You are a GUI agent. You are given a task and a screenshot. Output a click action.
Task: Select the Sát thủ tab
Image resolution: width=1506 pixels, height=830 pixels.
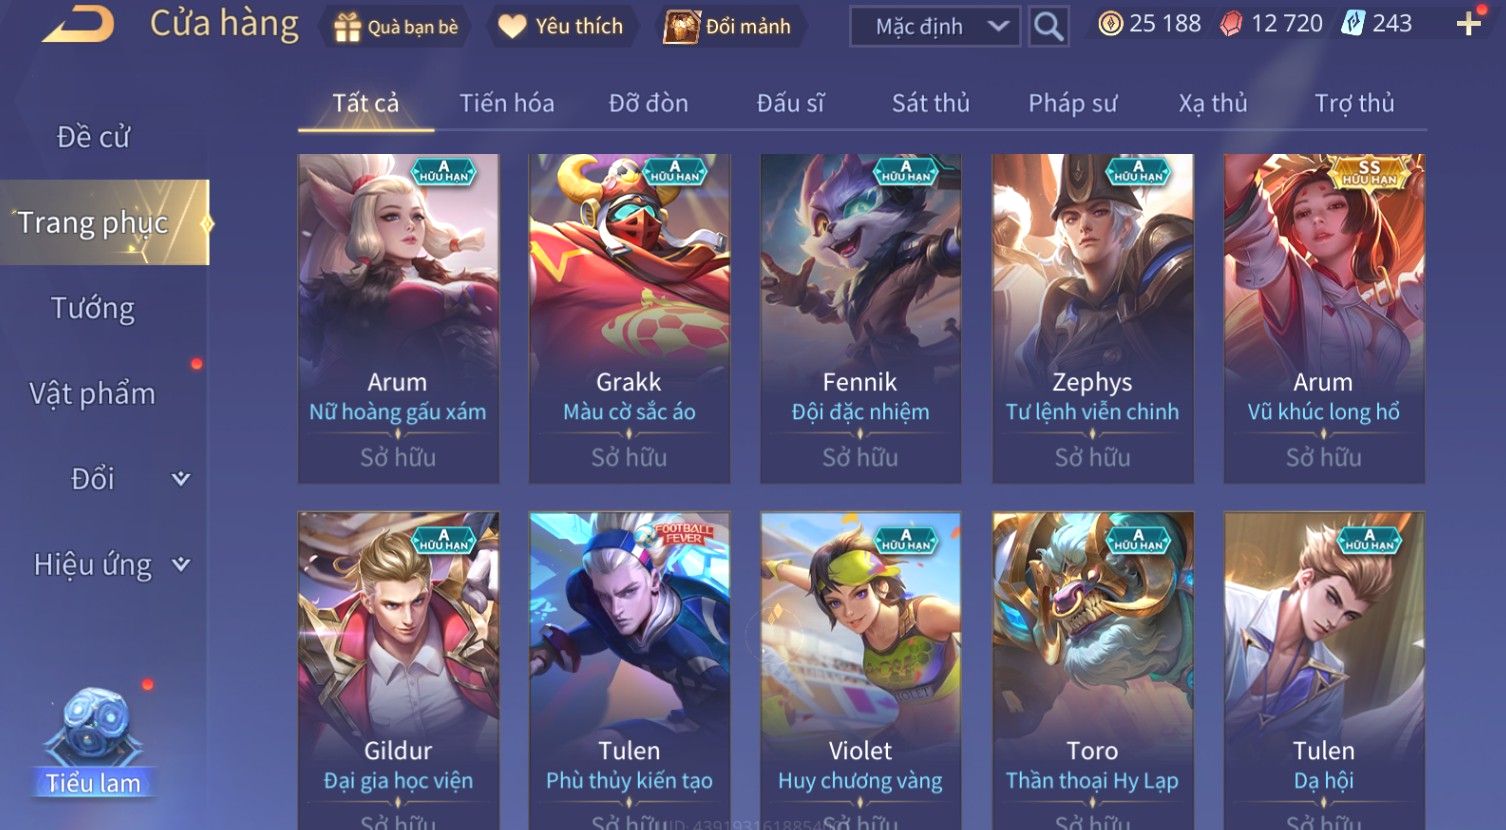tap(931, 103)
